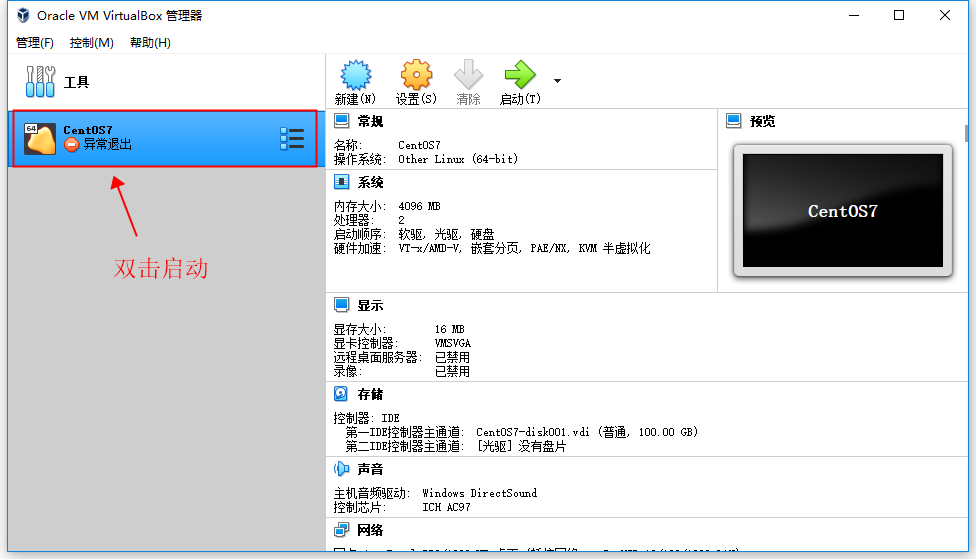Image resolution: width=976 pixels, height=559 pixels.
Task: Click the 异常退出 aborted status icon
Action: tap(72, 144)
